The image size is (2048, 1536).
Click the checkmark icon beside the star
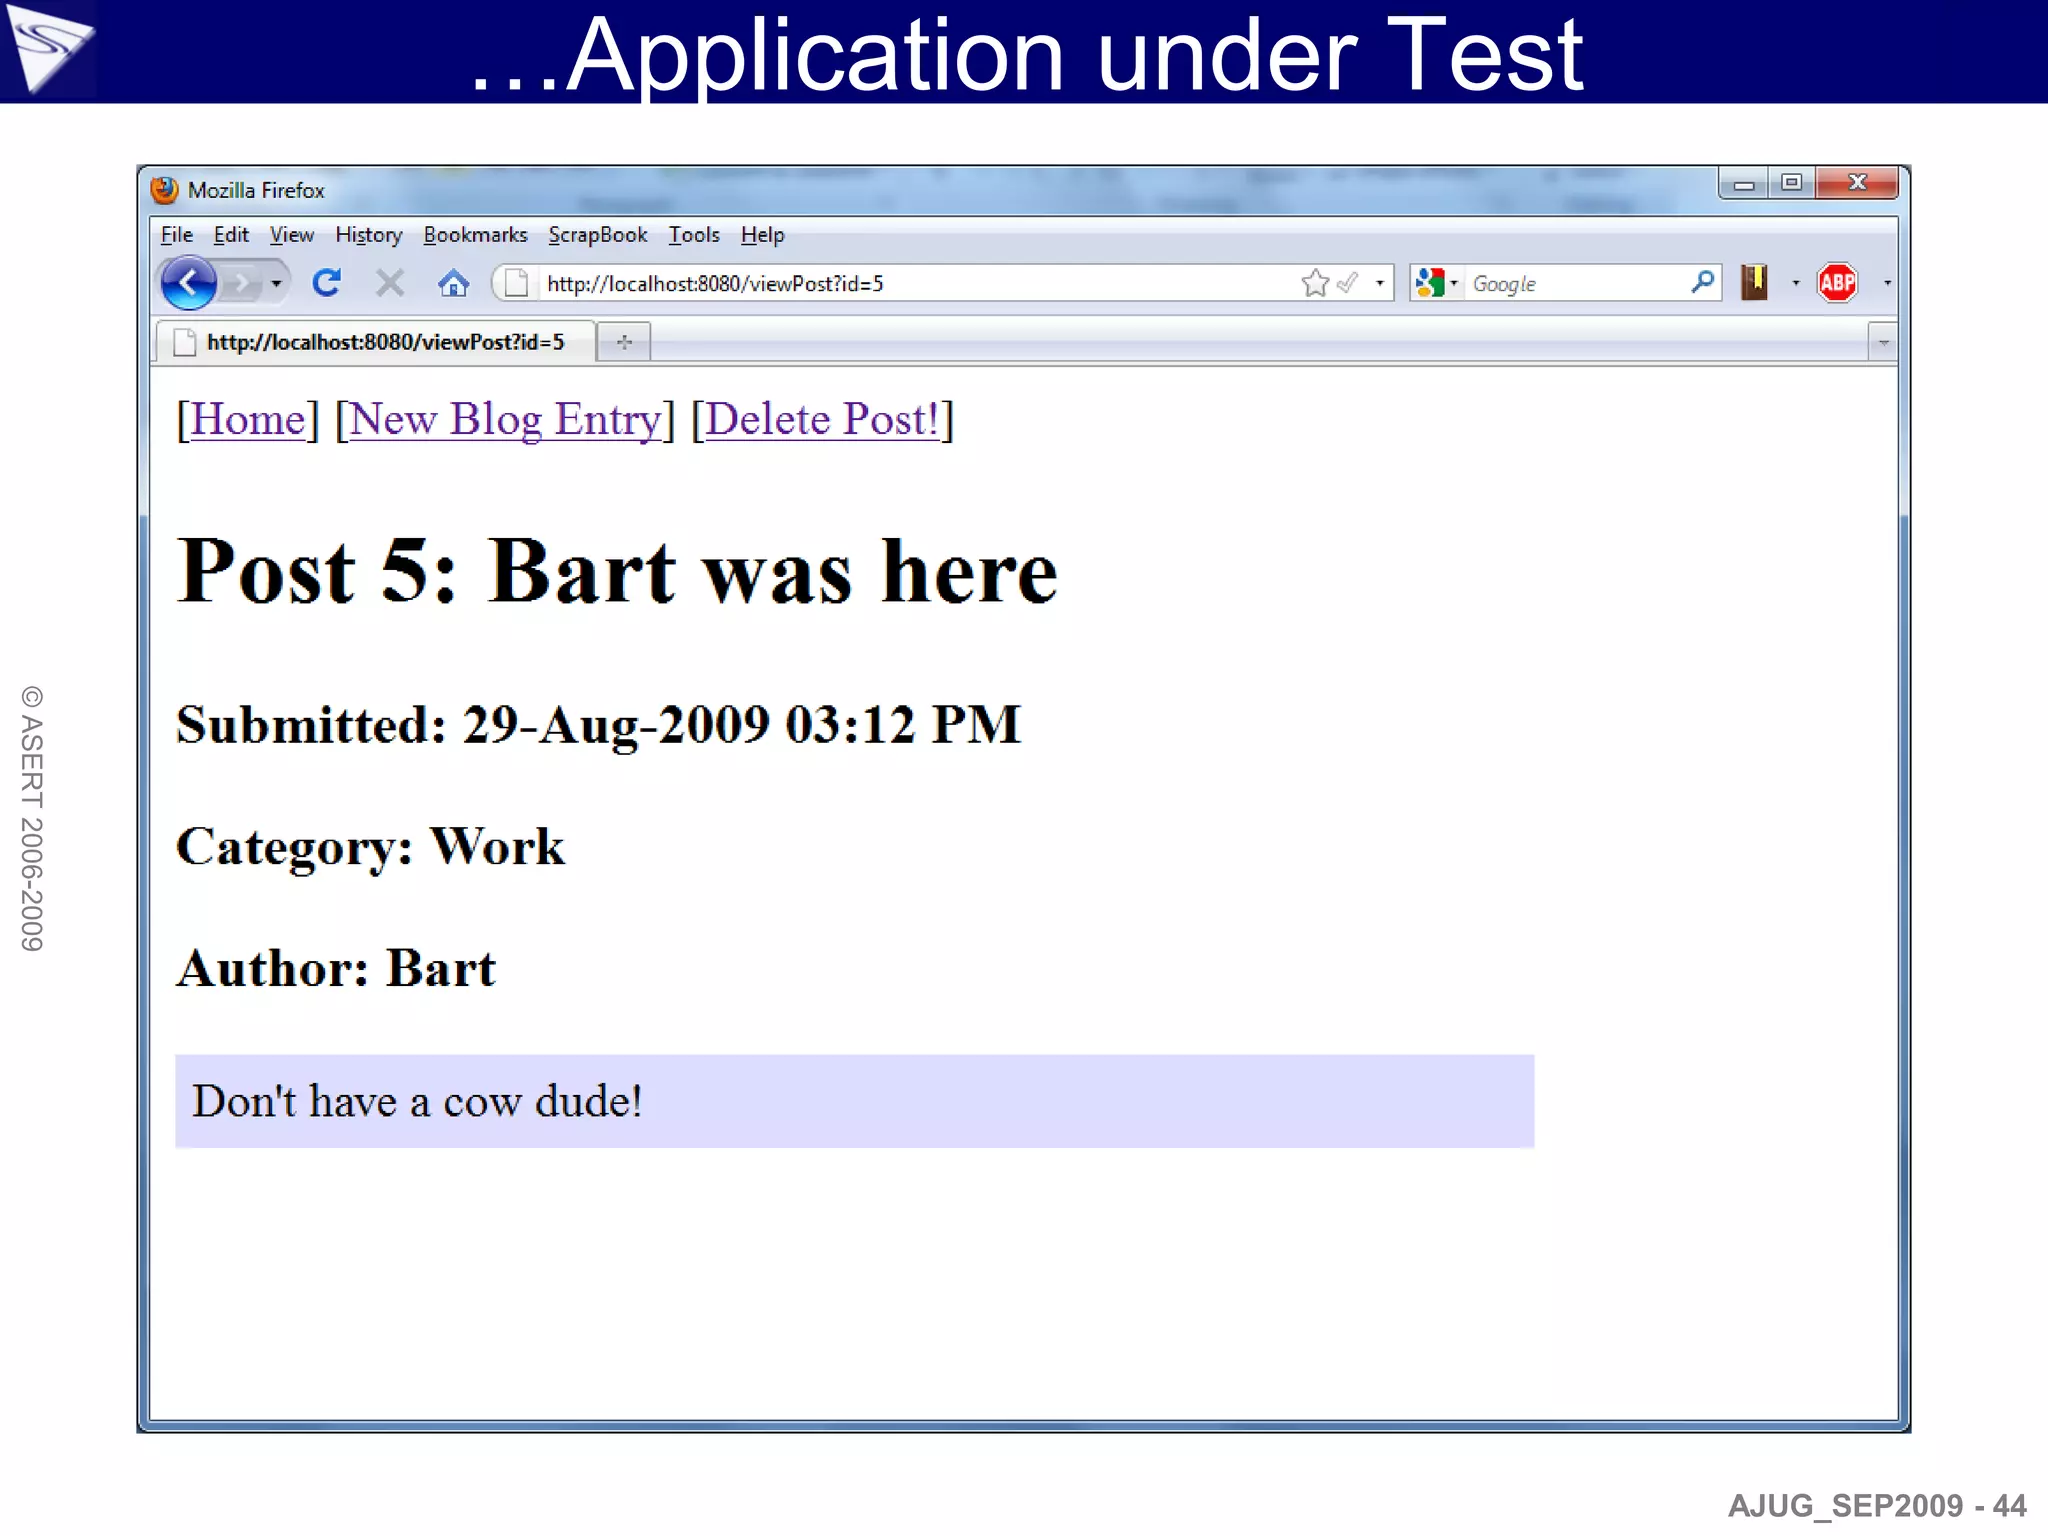pyautogui.click(x=1347, y=283)
